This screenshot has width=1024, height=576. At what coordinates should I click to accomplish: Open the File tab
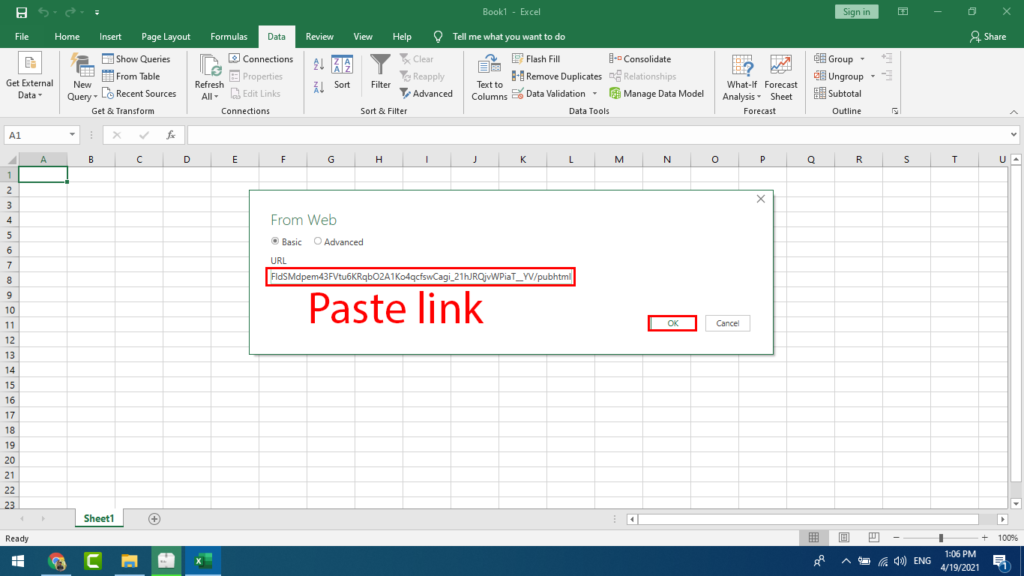22,37
